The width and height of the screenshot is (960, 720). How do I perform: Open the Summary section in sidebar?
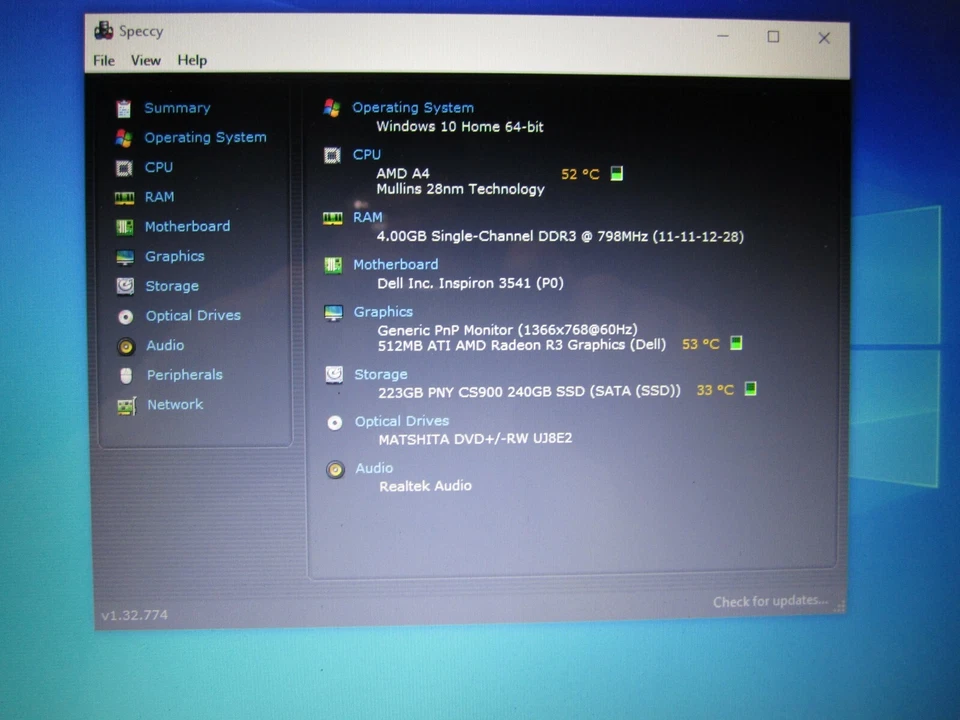pos(178,108)
